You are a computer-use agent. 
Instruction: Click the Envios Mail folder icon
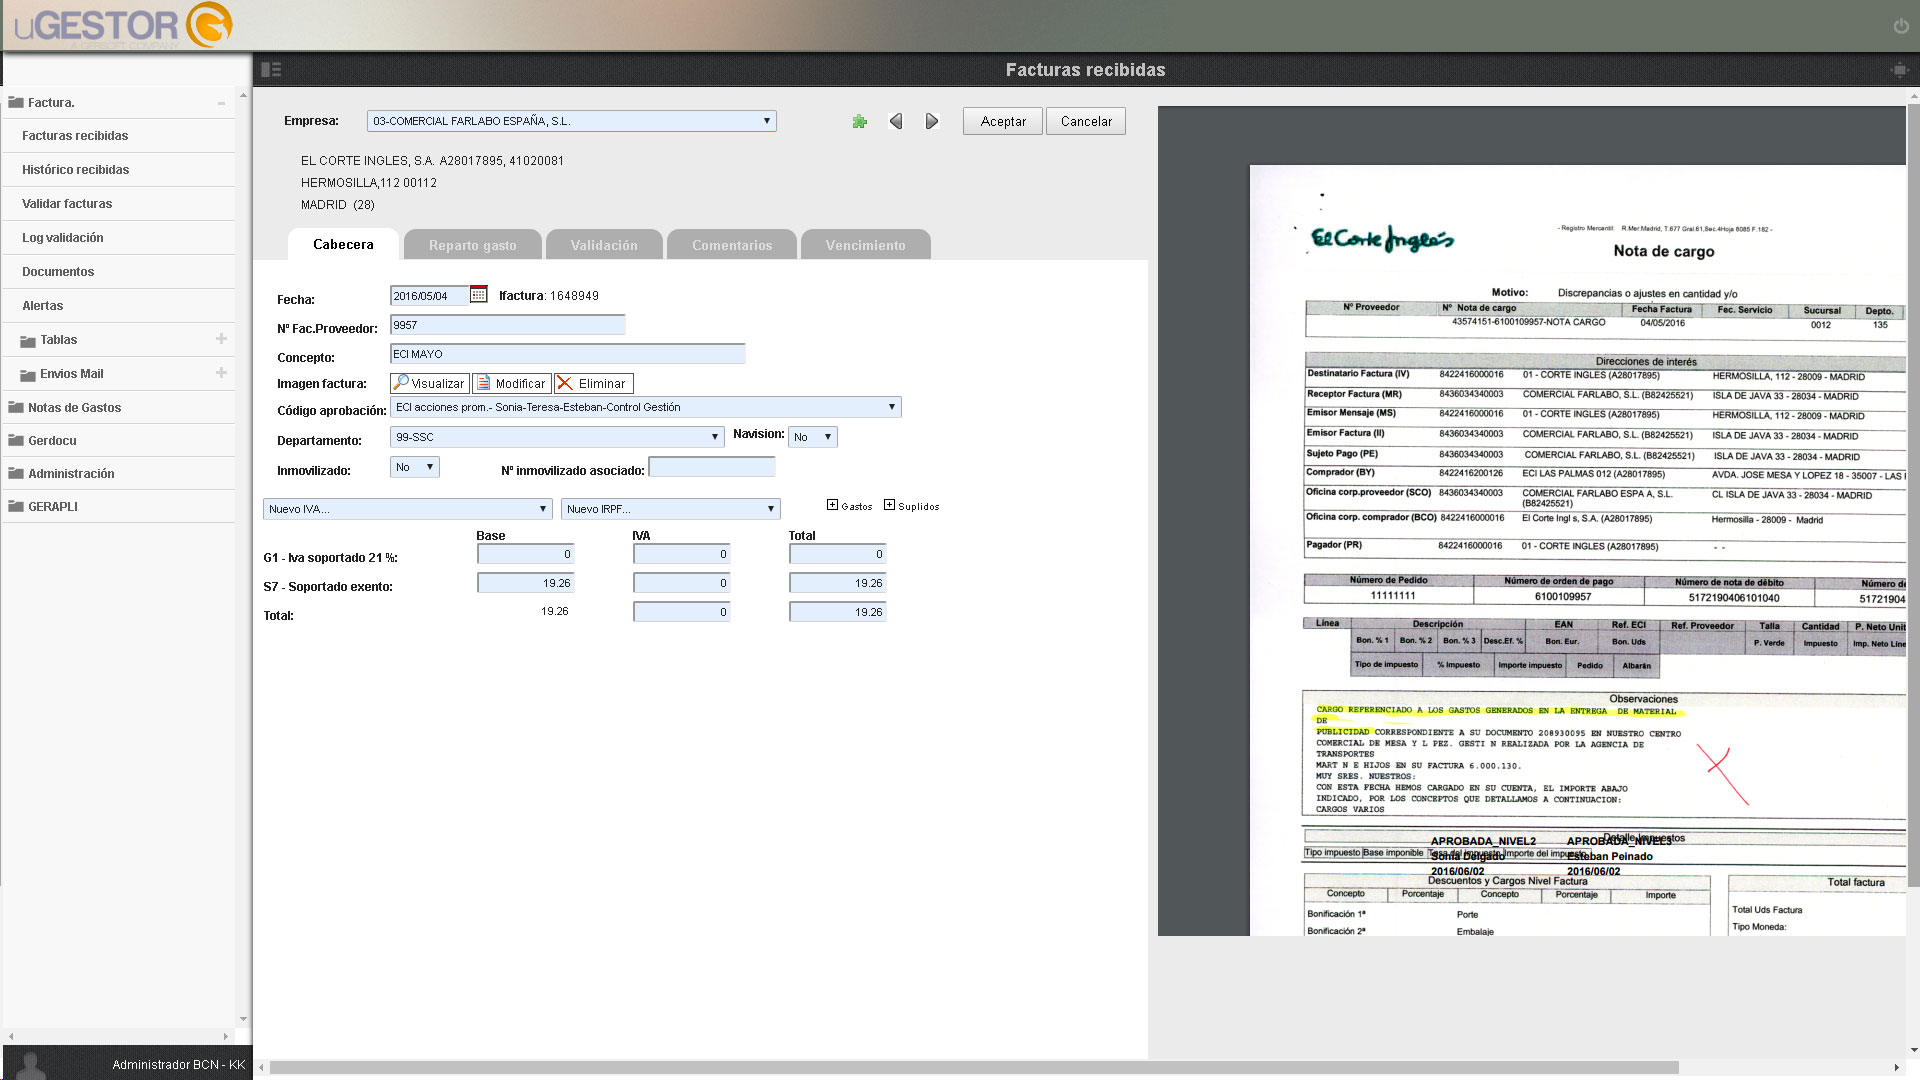[28, 375]
